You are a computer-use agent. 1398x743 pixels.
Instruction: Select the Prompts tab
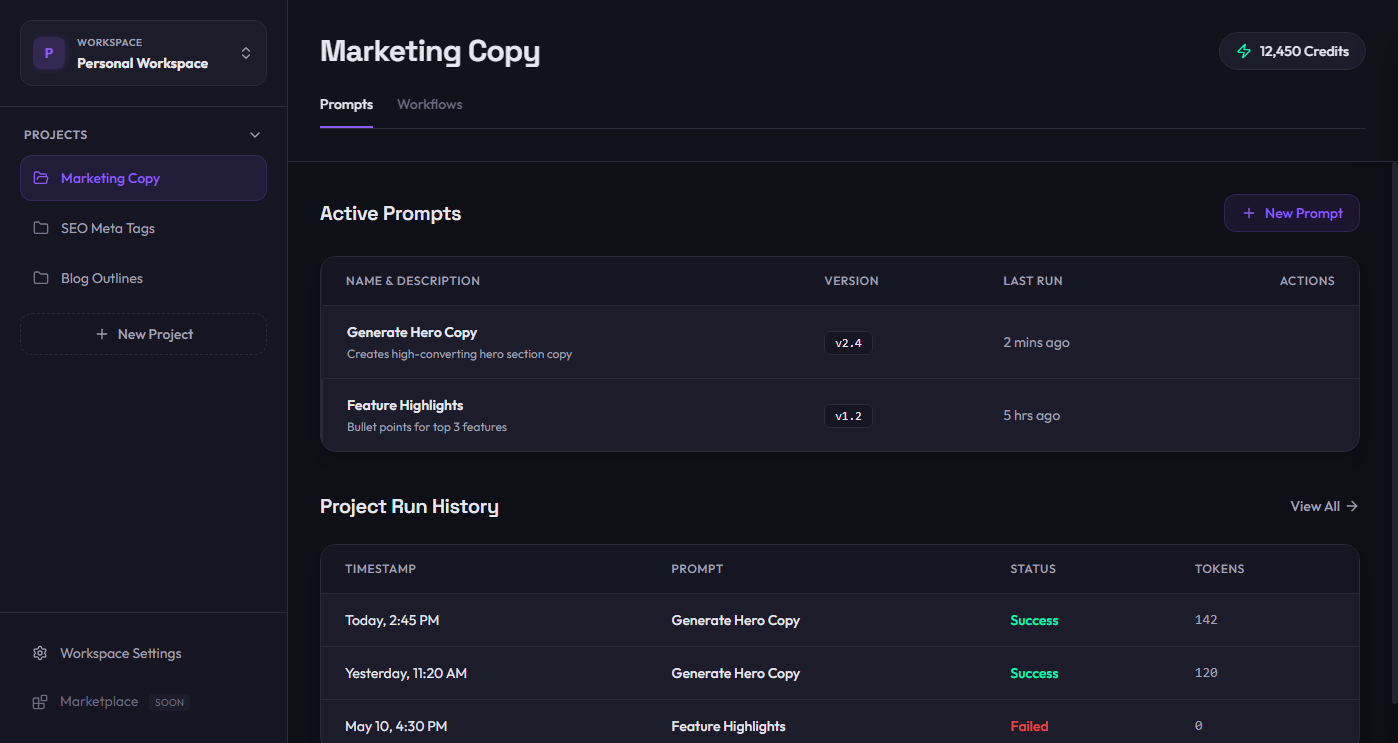346,104
